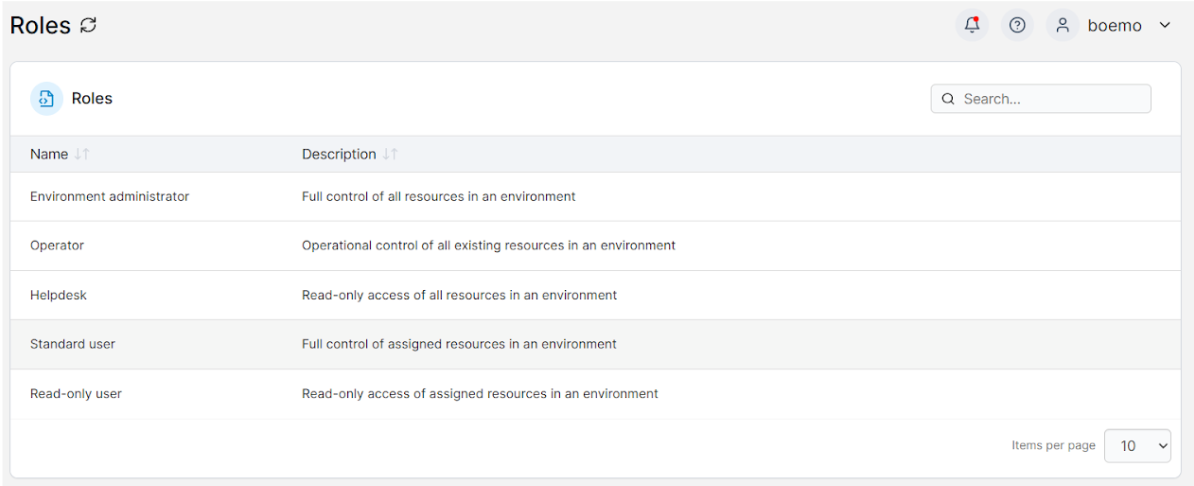1194x486 pixels.
Task: Open the Items per page dropdown
Action: click(x=1138, y=446)
